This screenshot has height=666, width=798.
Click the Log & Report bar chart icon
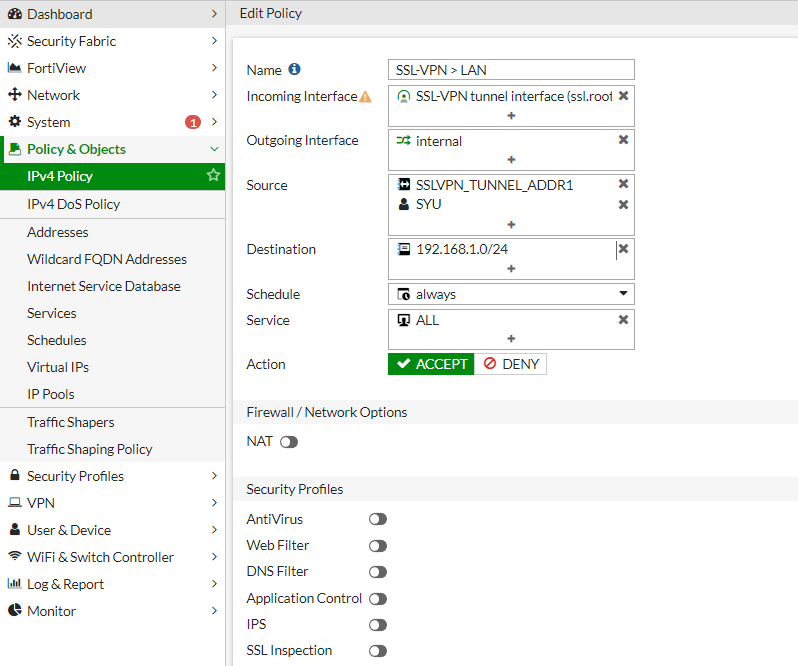(14, 583)
